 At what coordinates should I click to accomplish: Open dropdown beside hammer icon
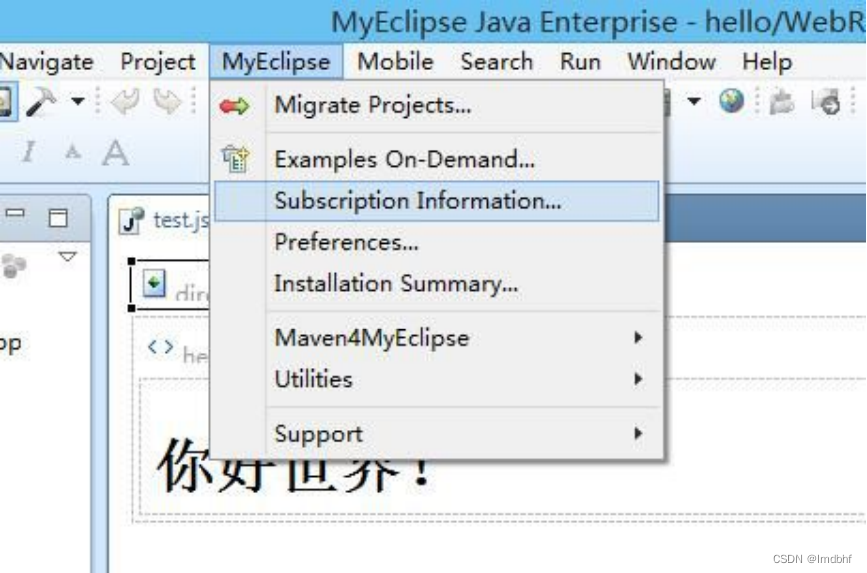[77, 101]
